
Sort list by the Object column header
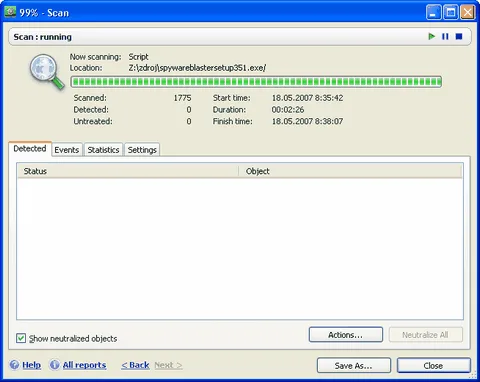click(x=351, y=171)
